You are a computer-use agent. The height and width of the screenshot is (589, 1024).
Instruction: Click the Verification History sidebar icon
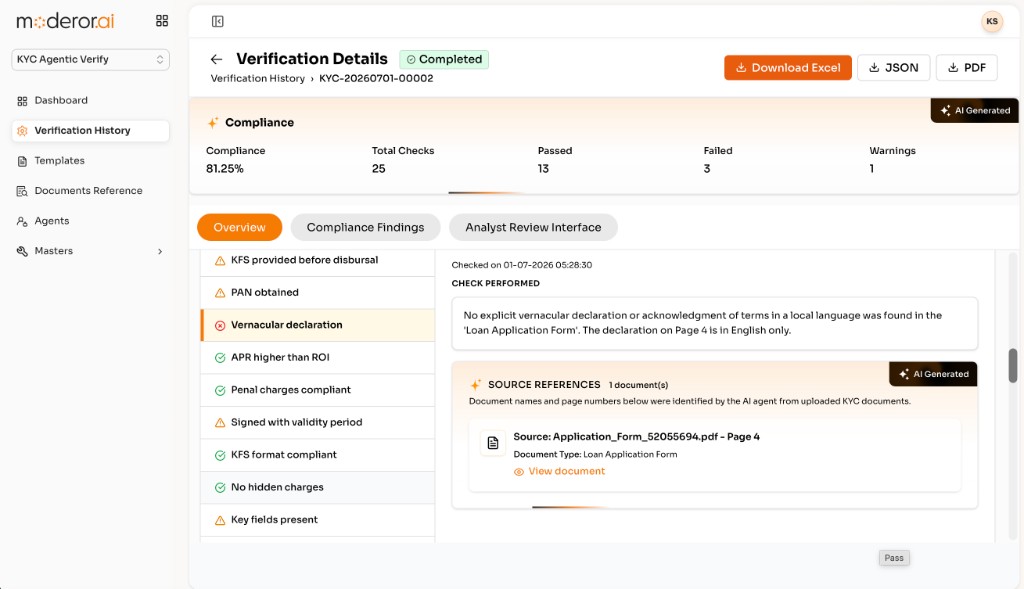click(x=22, y=131)
